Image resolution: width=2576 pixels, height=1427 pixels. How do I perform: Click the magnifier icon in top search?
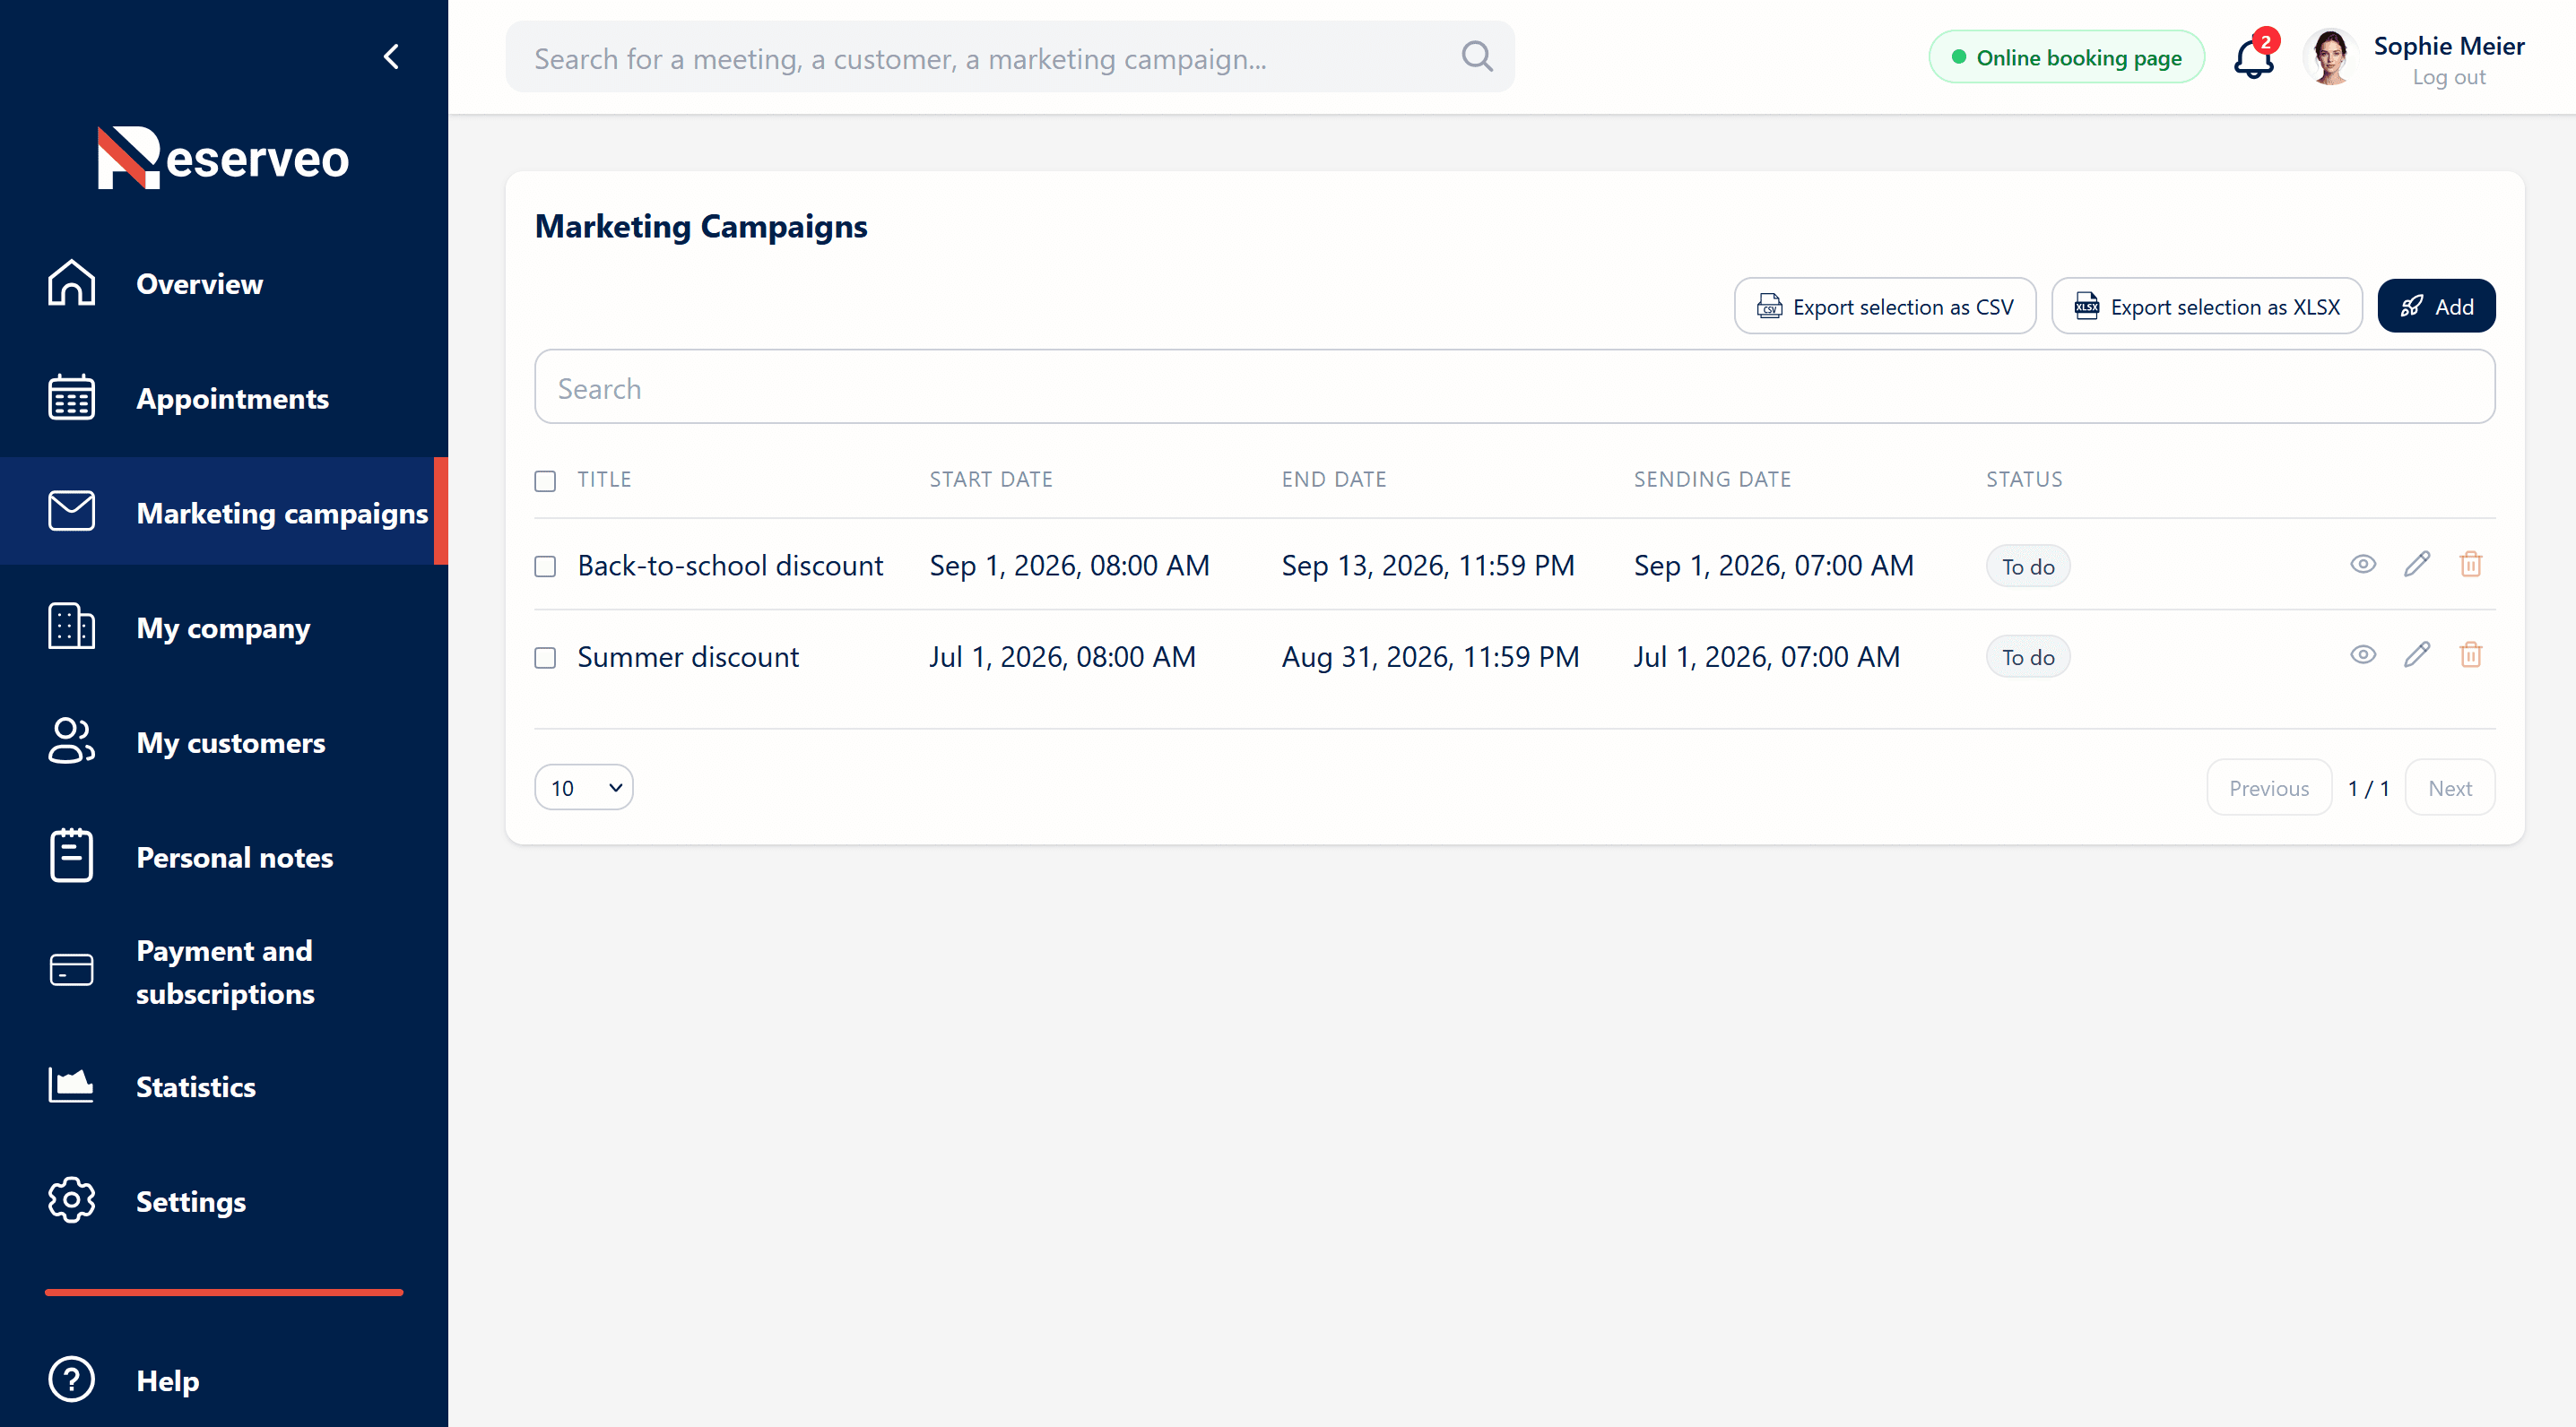[x=1477, y=57]
